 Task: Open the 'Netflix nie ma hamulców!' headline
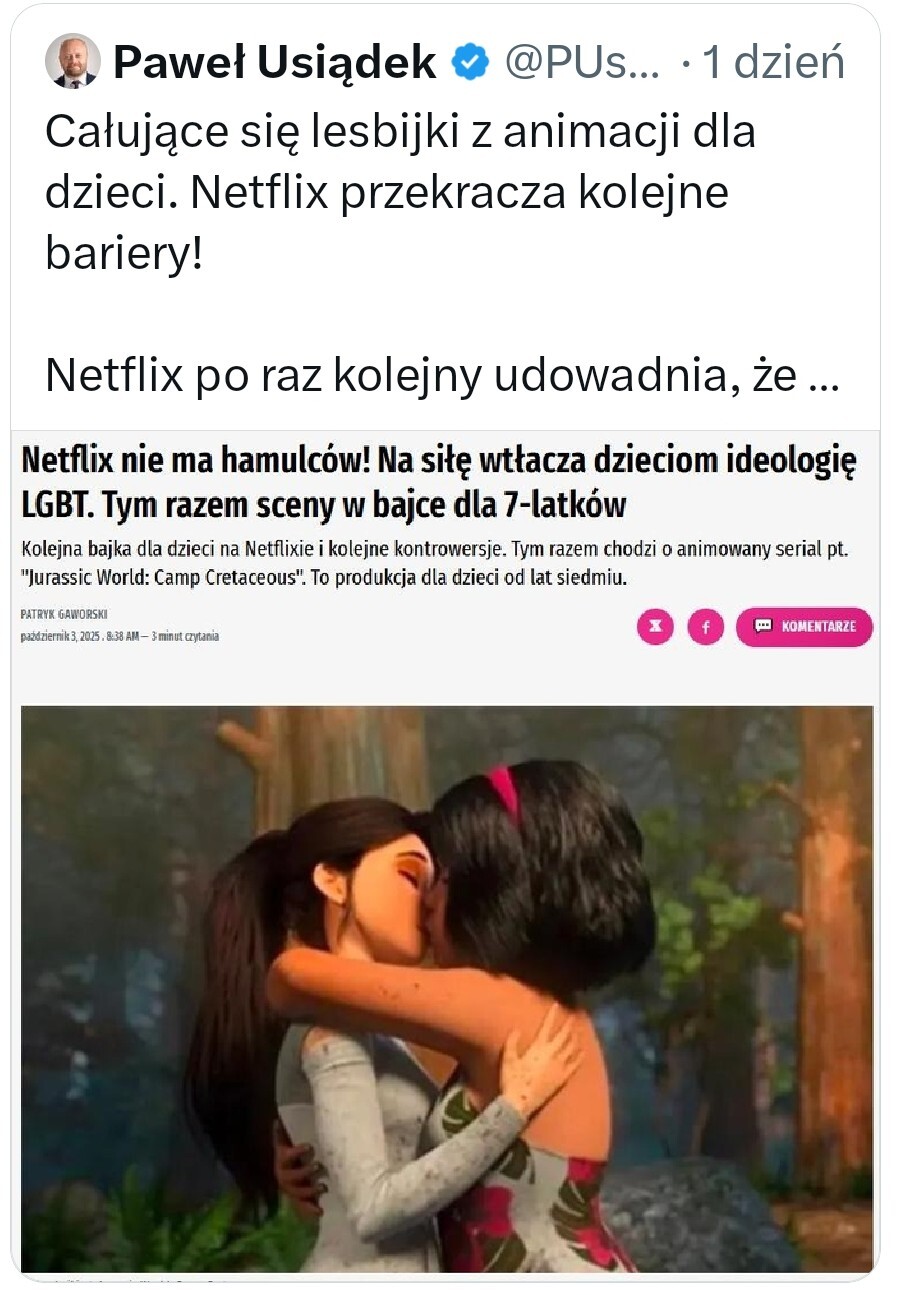tap(439, 483)
